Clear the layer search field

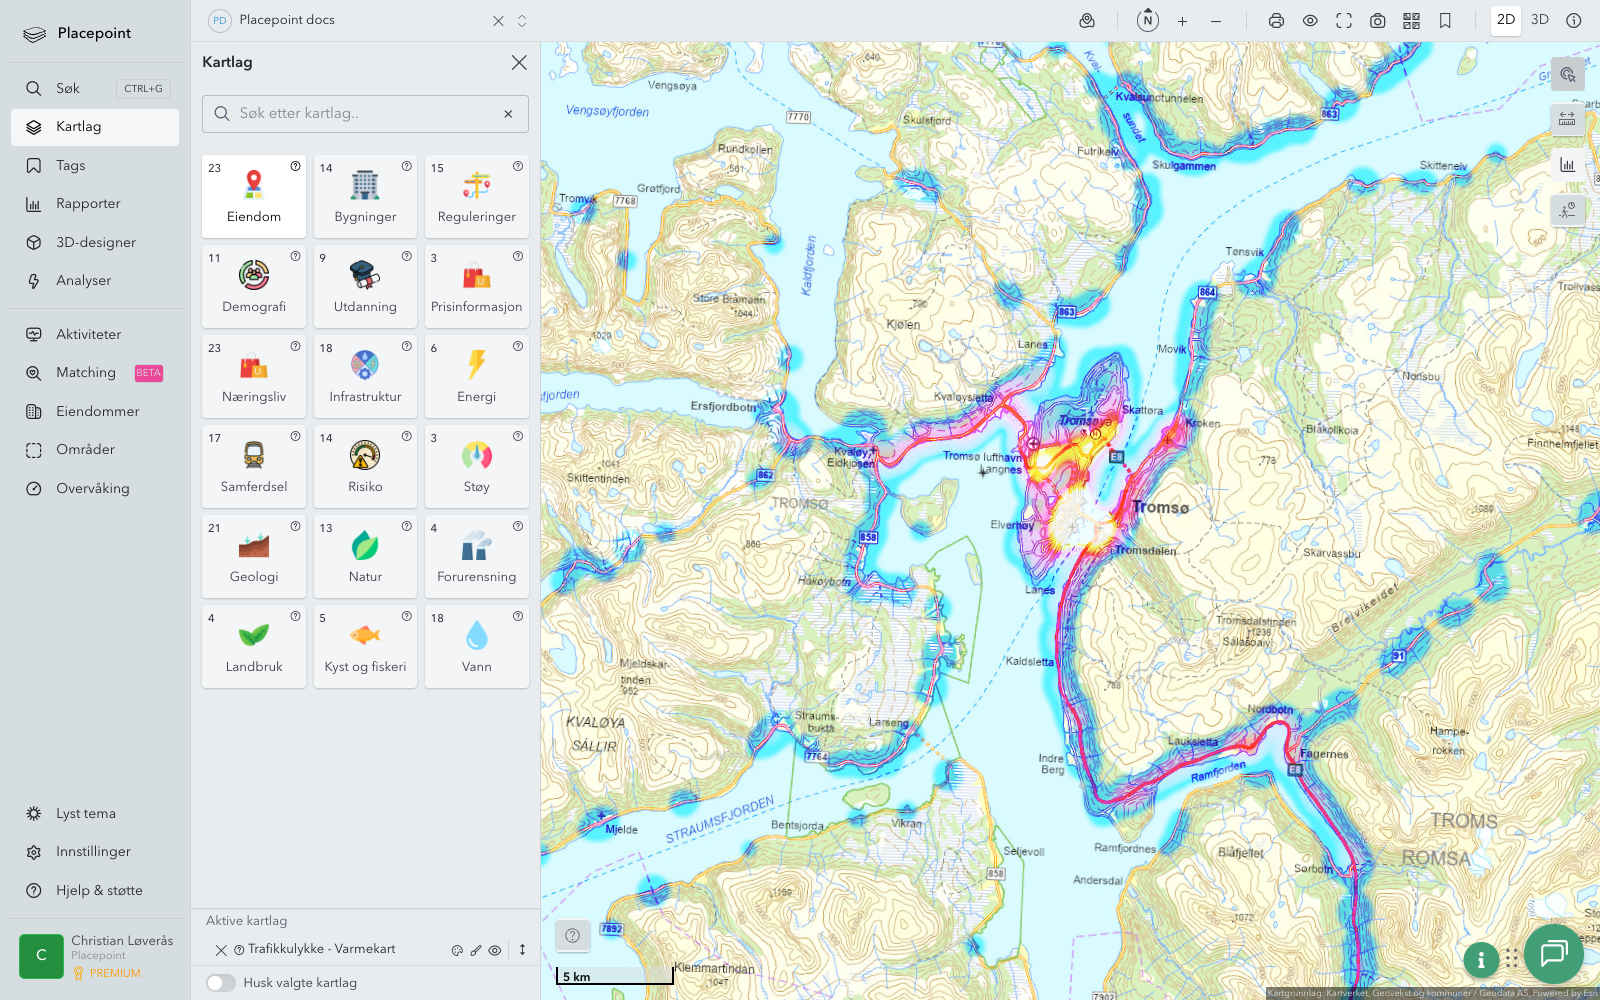pos(508,114)
